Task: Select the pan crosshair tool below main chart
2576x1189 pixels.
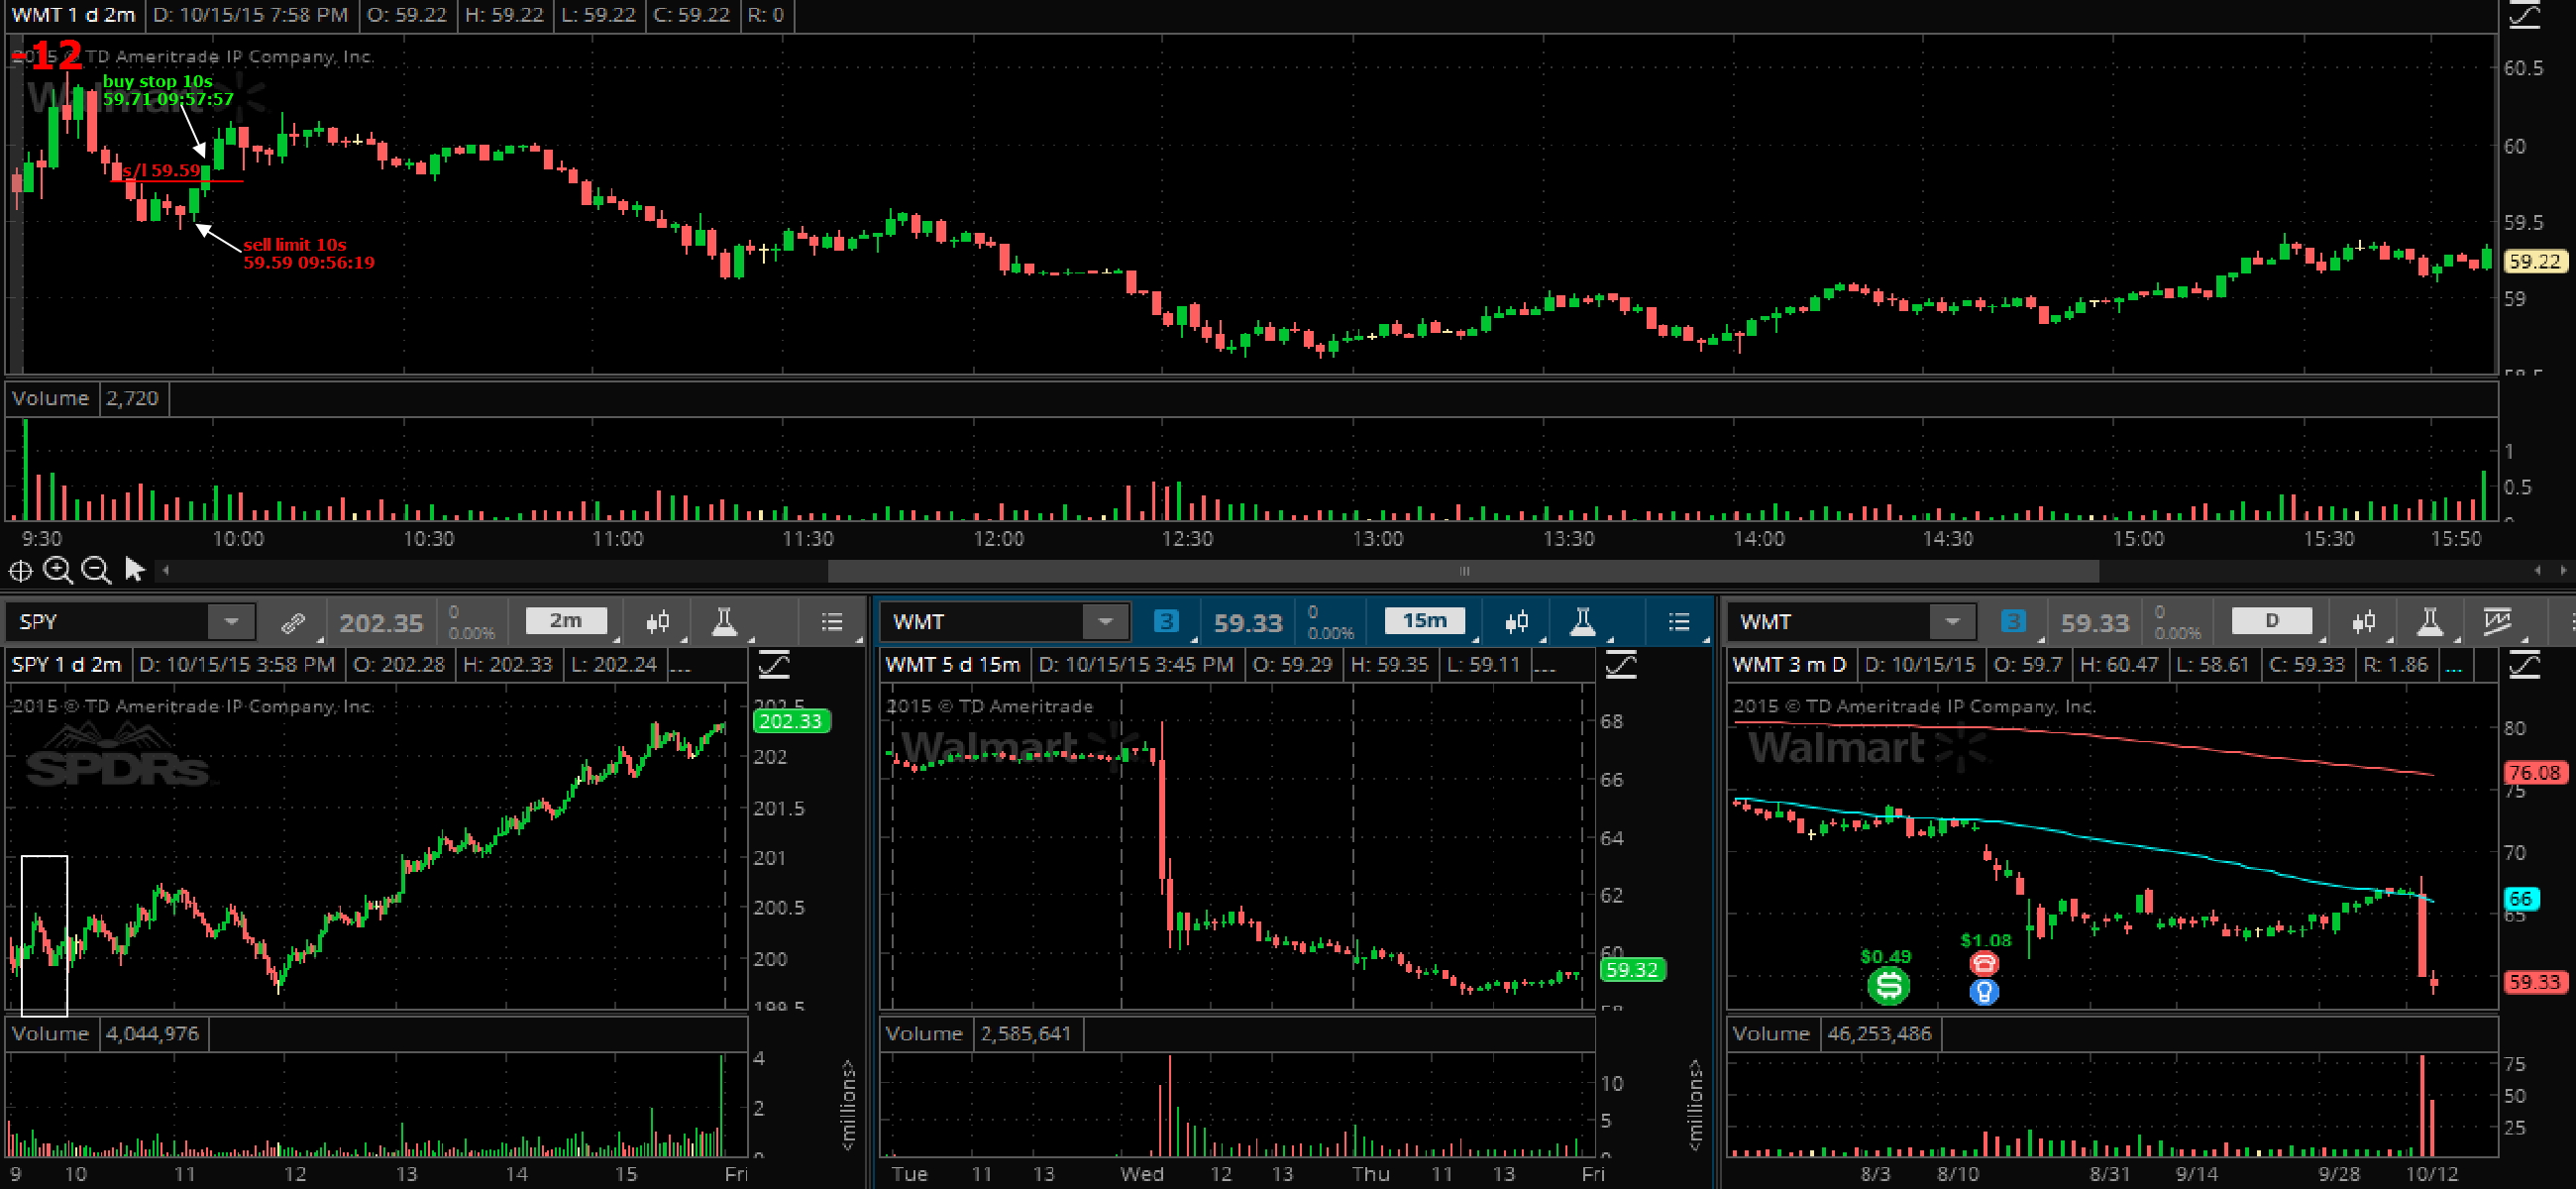Action: point(20,570)
